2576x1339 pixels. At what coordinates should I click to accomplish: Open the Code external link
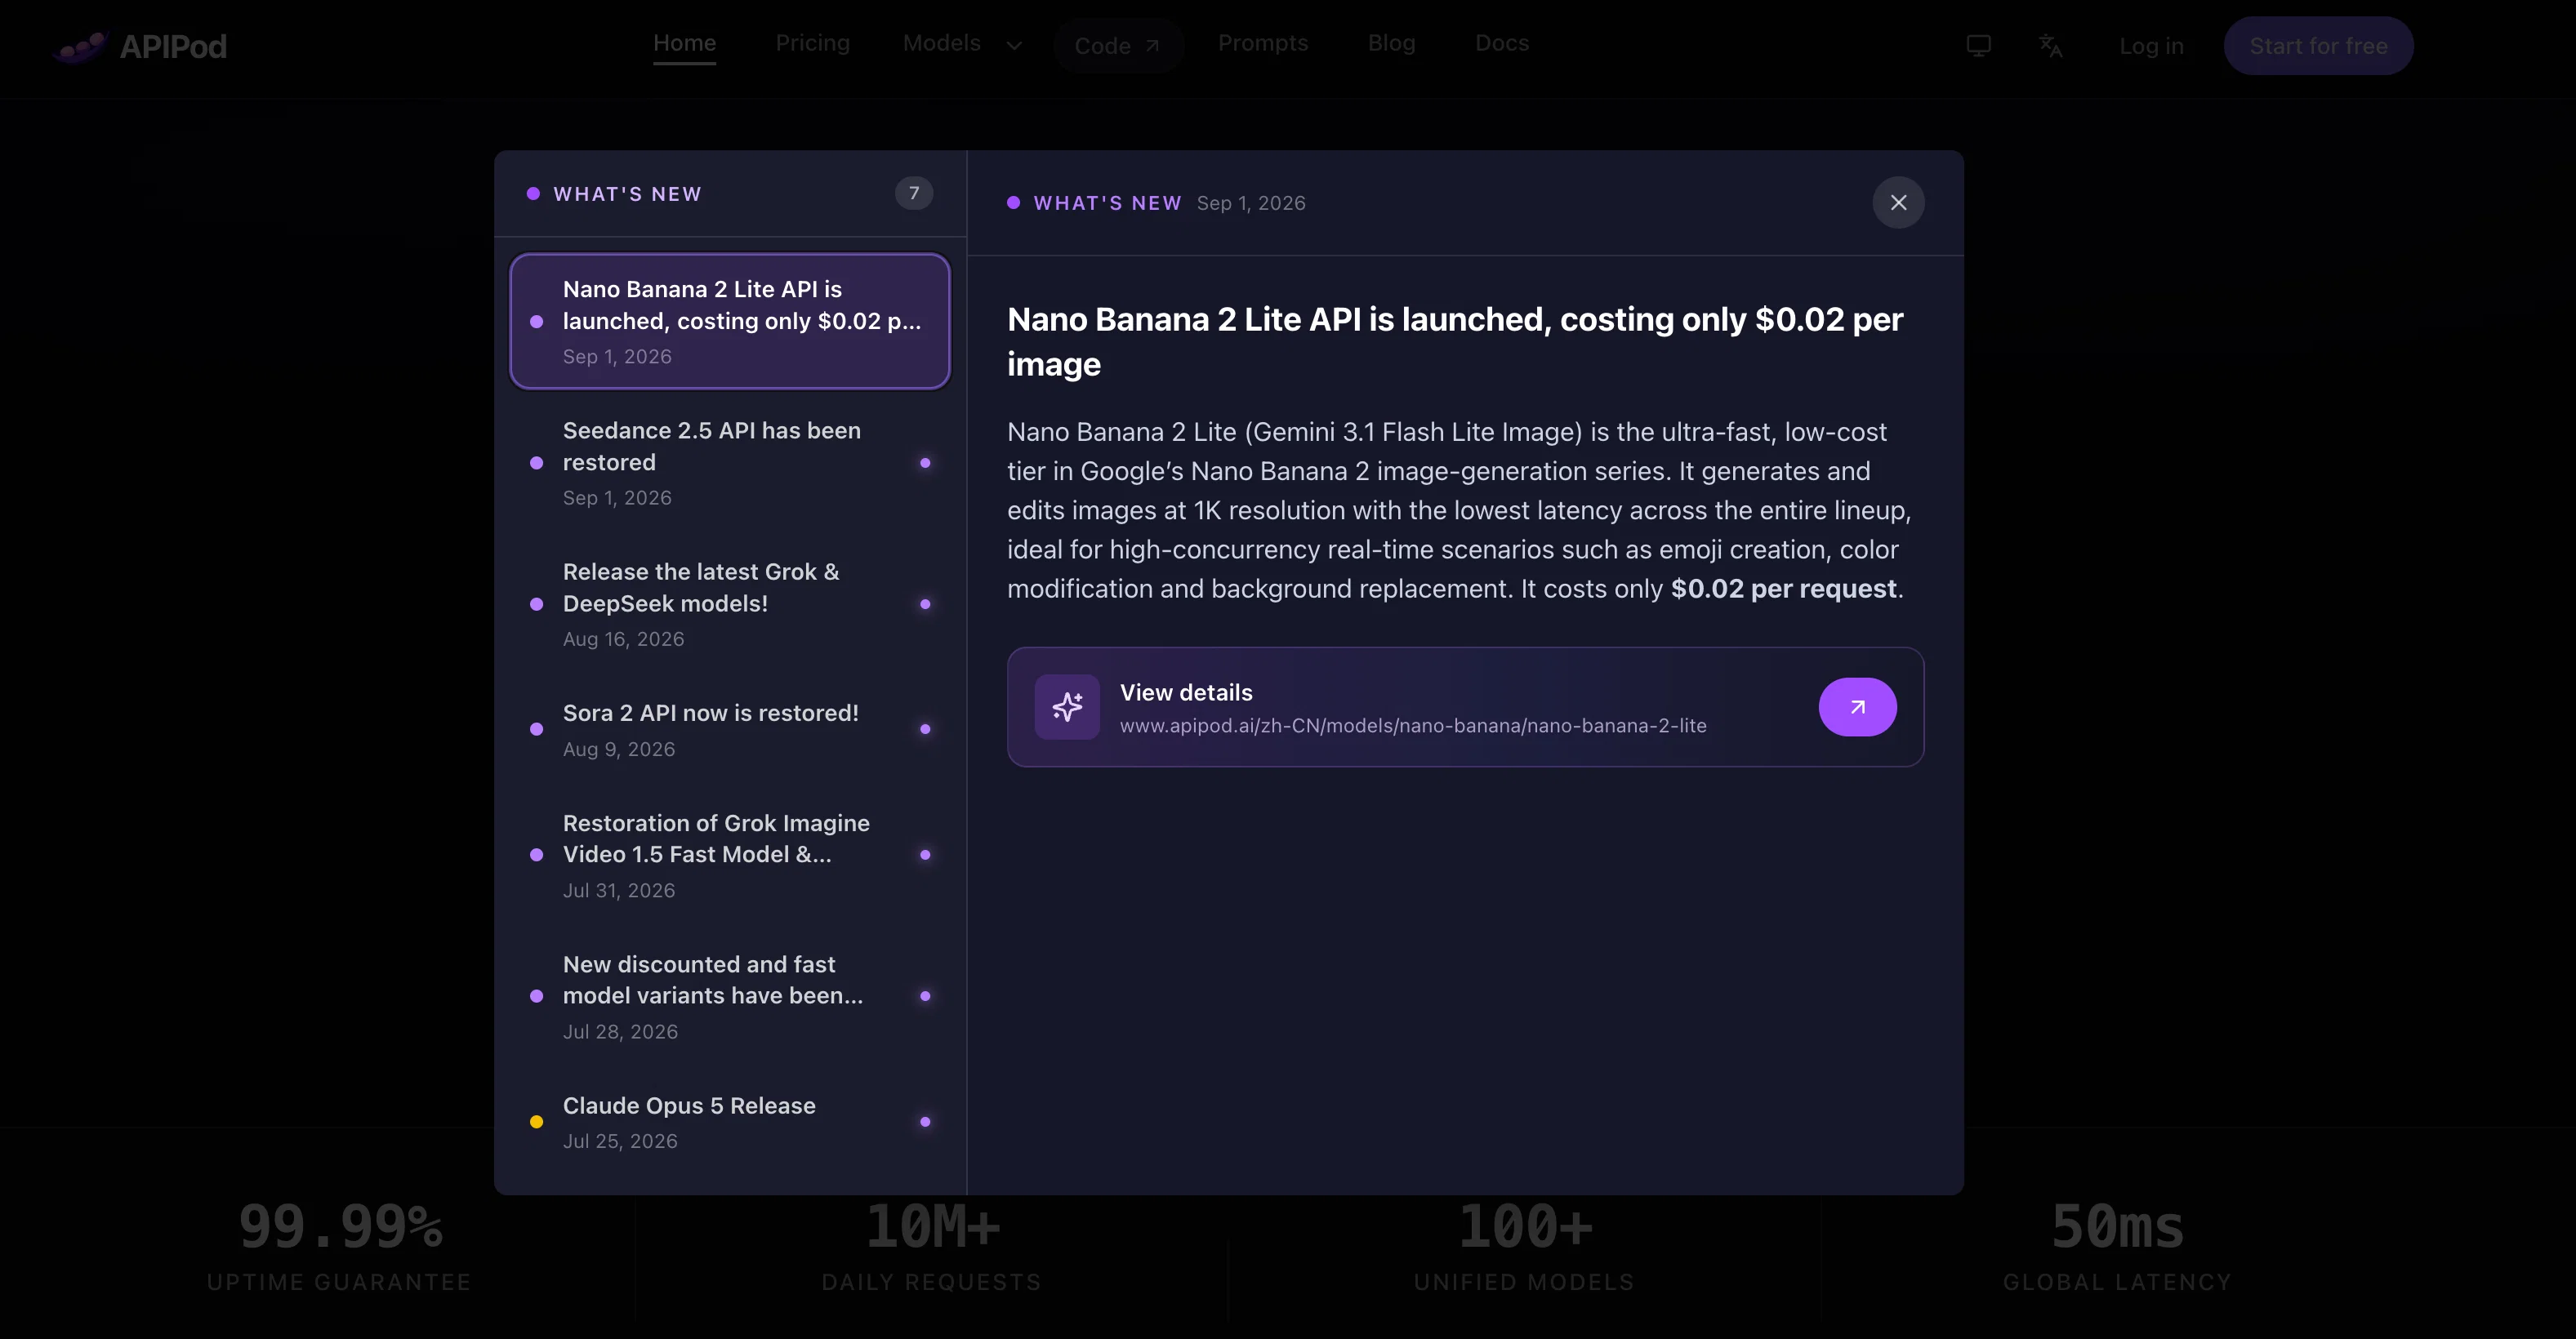pyautogui.click(x=1118, y=46)
